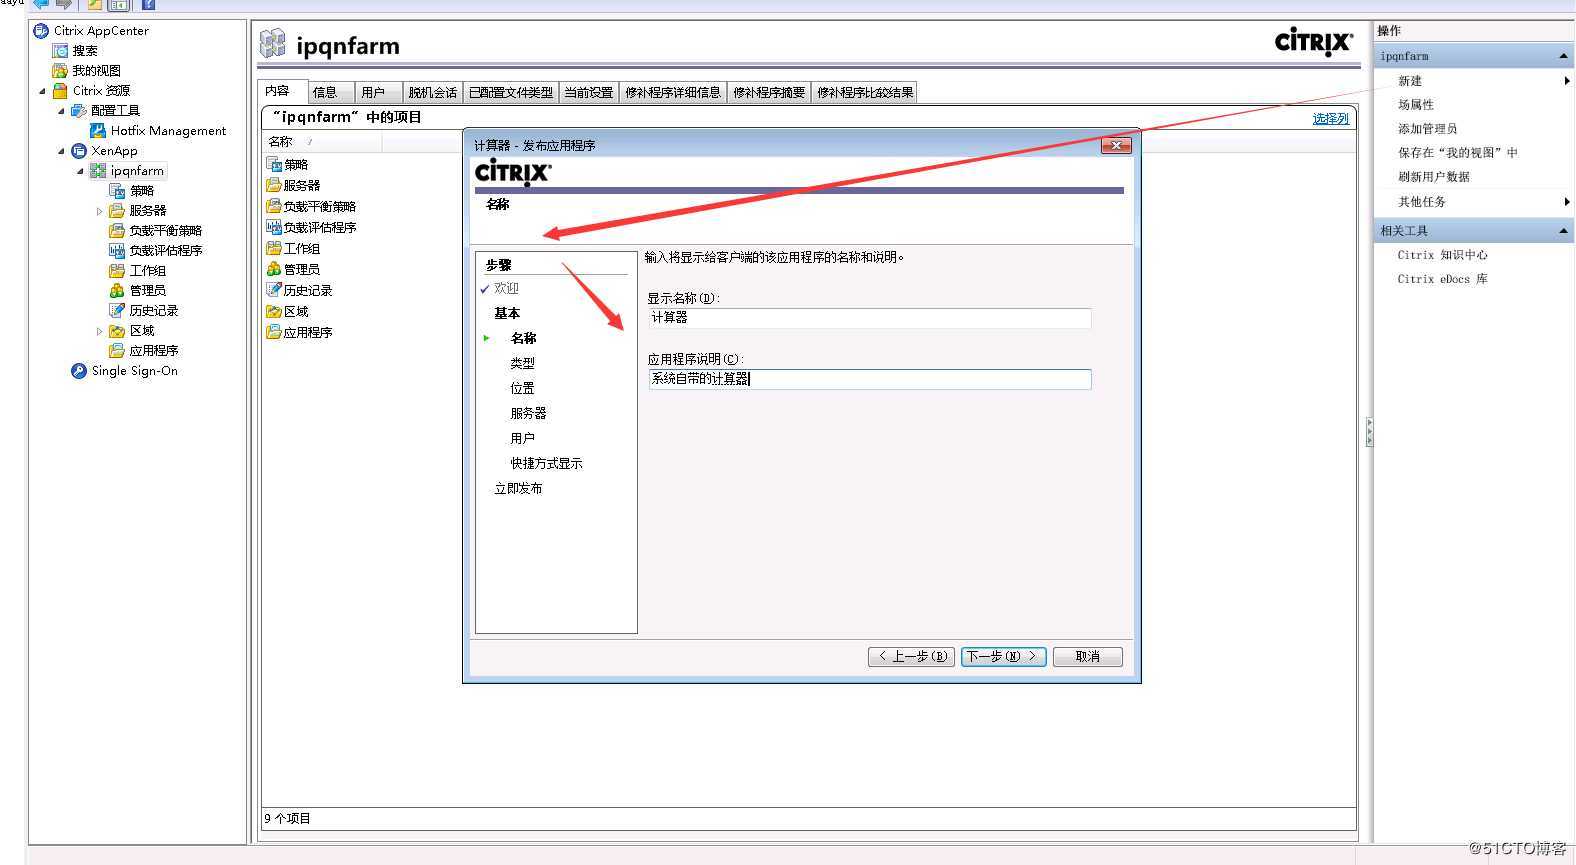The width and height of the screenshot is (1576, 865).
Task: Click the 配置工具 icon in tree
Action: [x=78, y=110]
